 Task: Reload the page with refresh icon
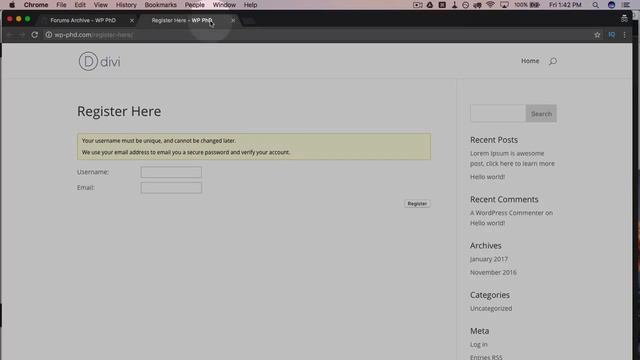coord(35,35)
